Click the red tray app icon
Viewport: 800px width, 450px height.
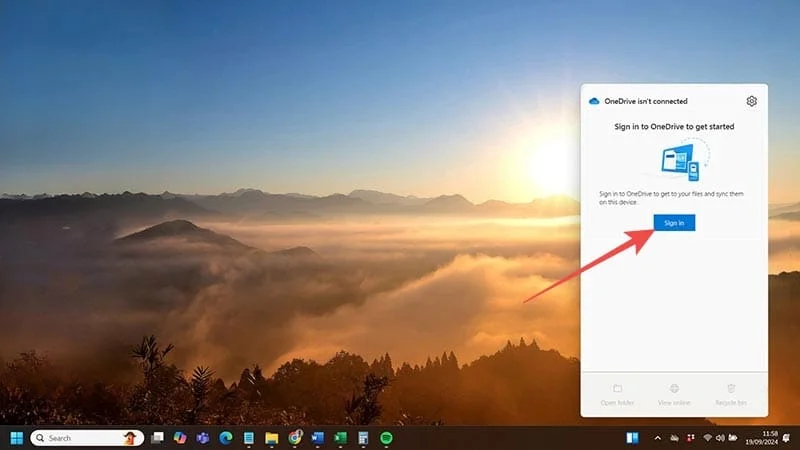(690, 438)
